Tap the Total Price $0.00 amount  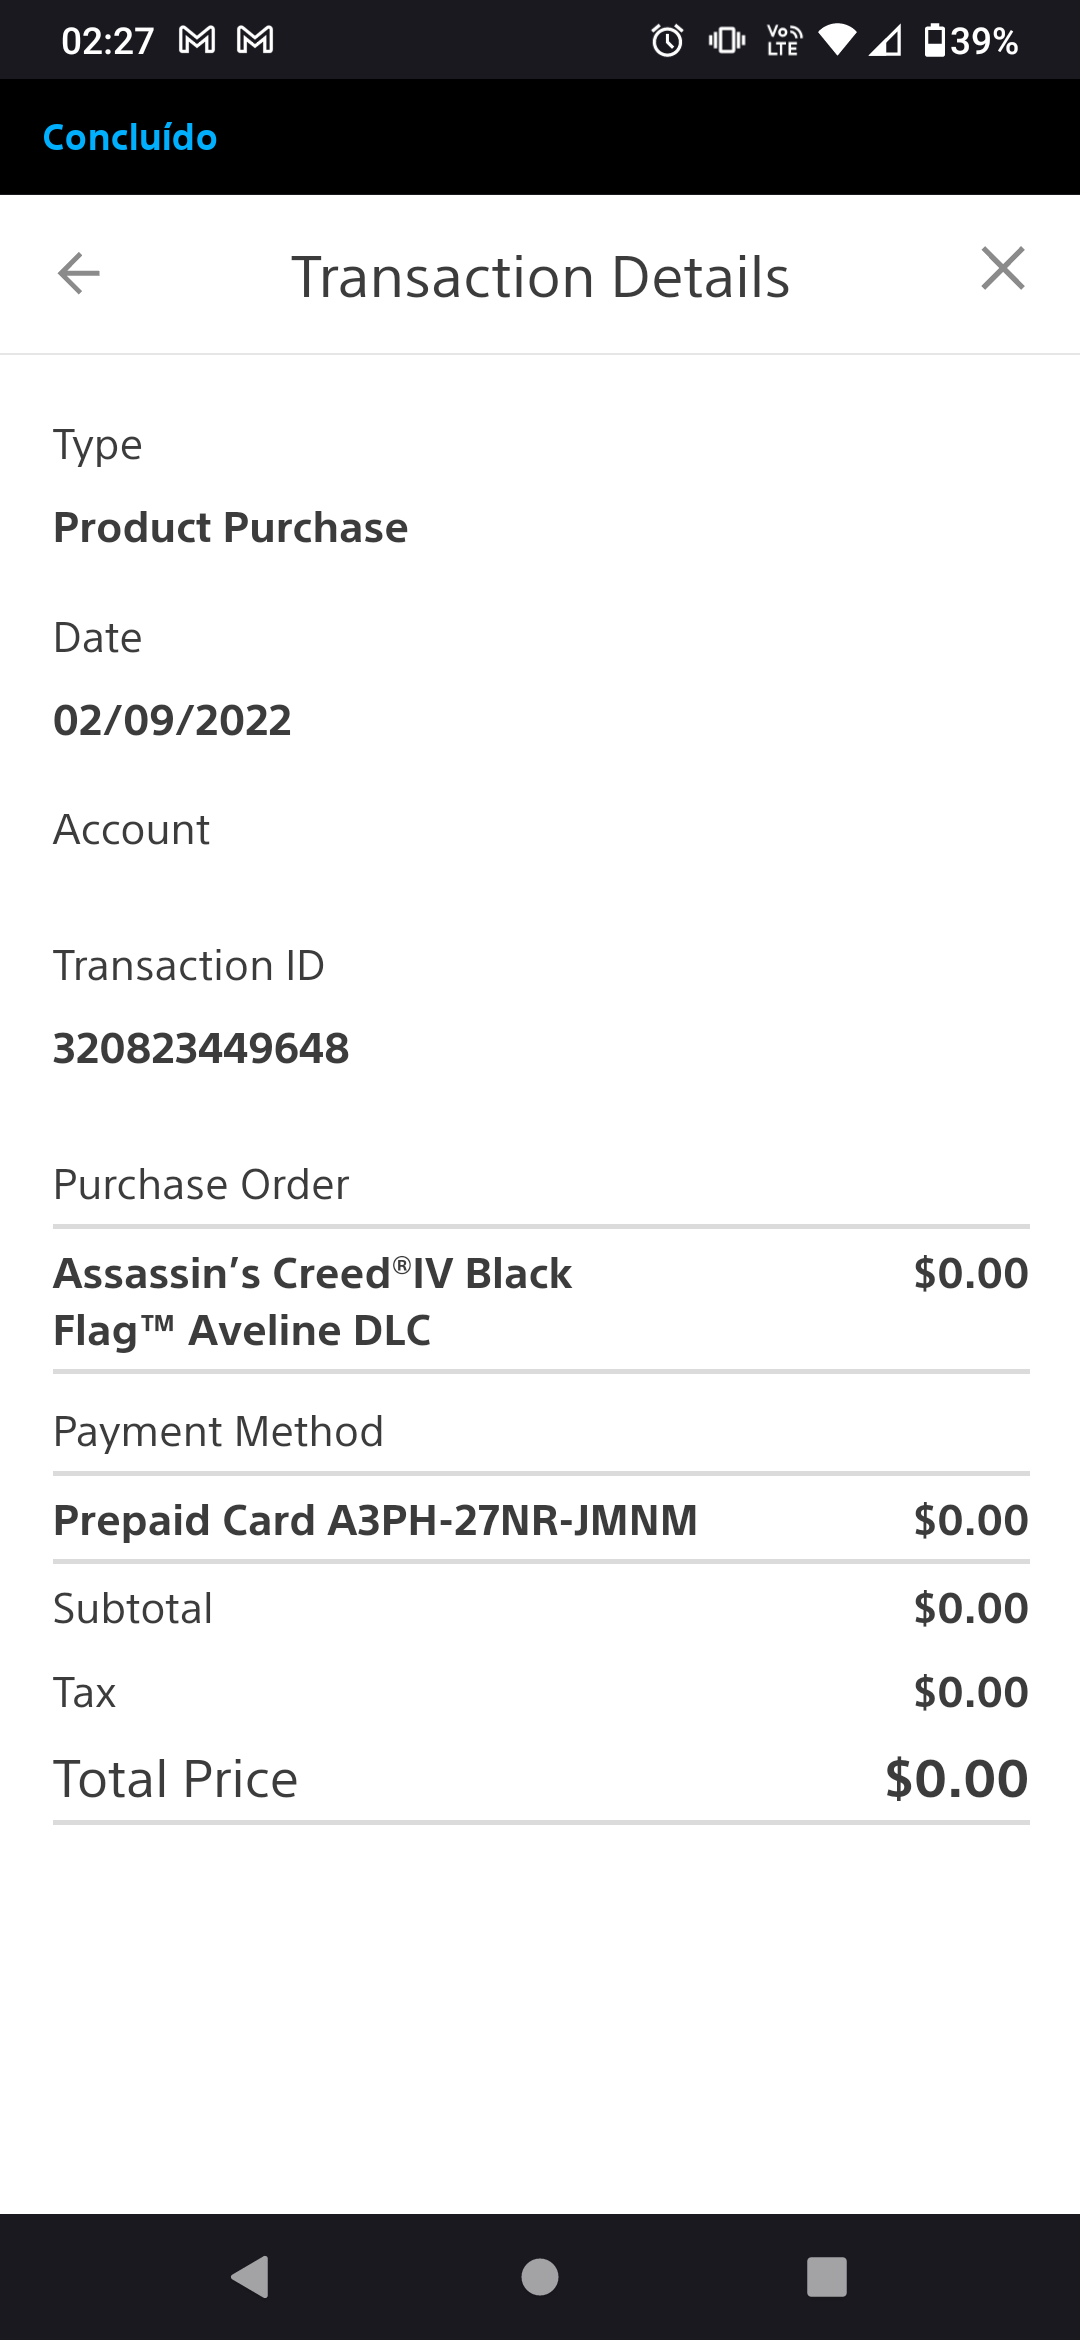tap(957, 1779)
